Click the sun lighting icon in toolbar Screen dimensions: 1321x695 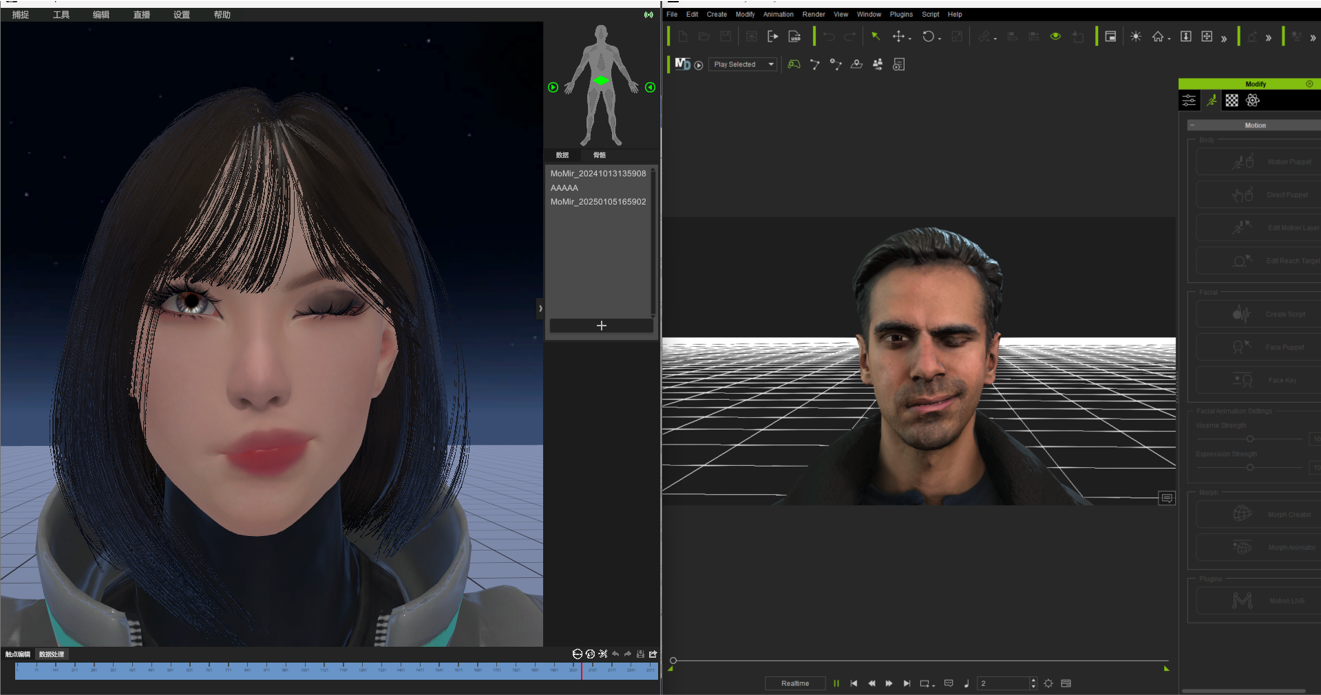[x=1135, y=37]
